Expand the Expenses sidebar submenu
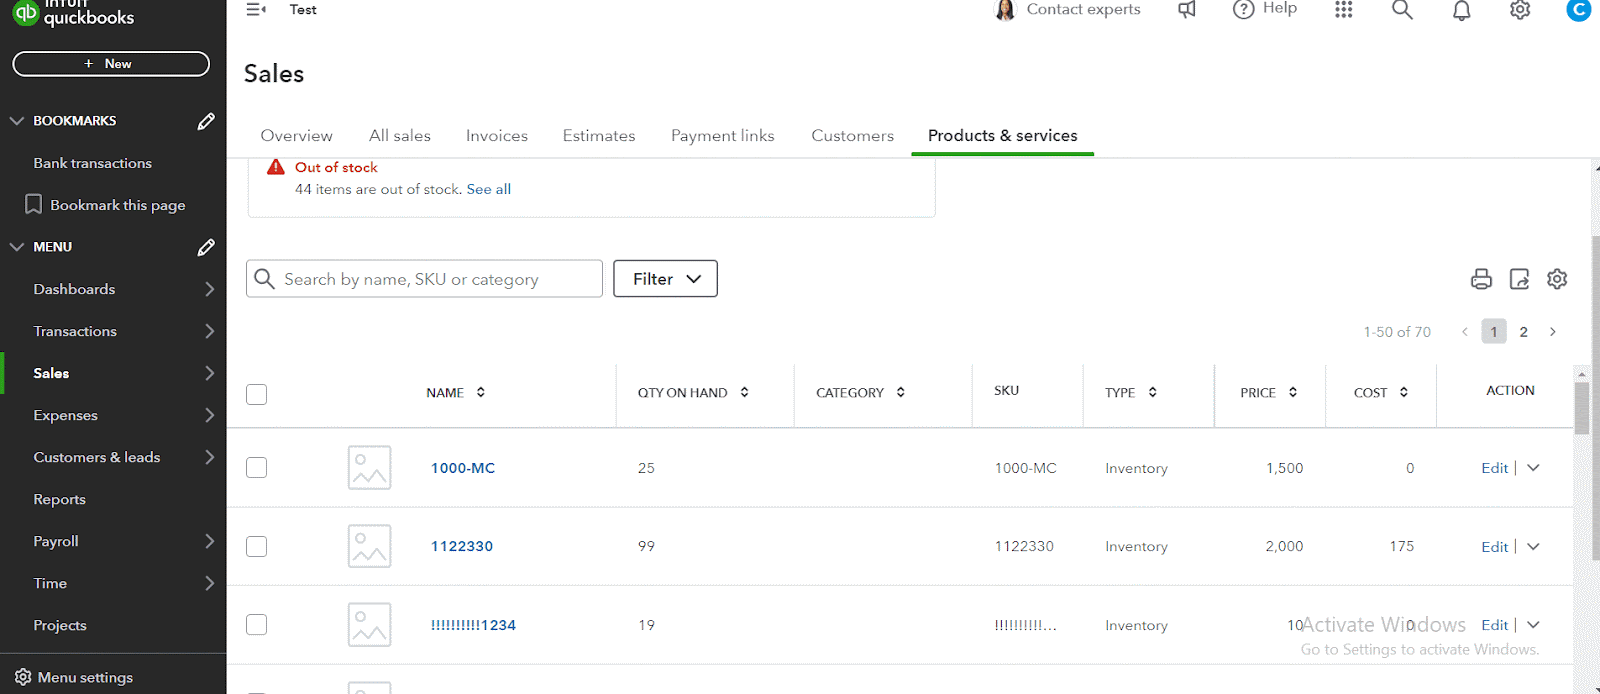1600x694 pixels. click(209, 415)
